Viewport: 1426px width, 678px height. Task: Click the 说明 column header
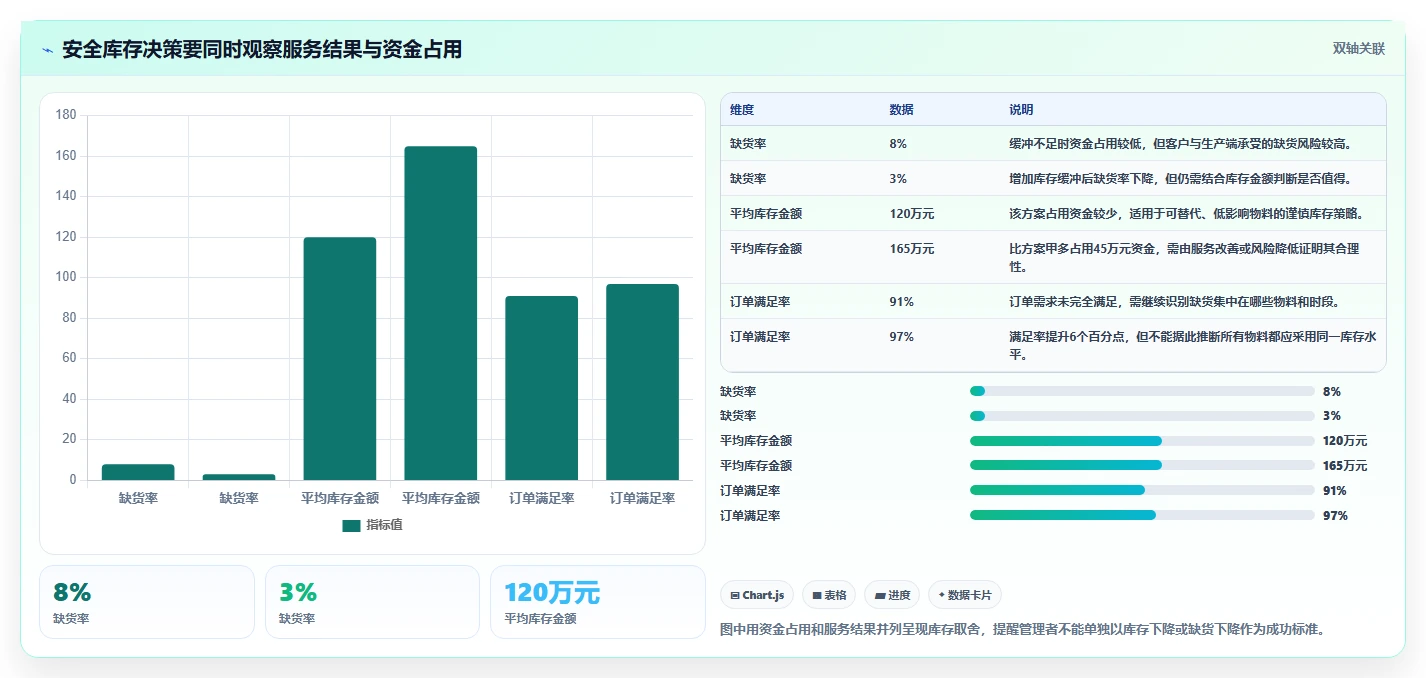point(1021,110)
